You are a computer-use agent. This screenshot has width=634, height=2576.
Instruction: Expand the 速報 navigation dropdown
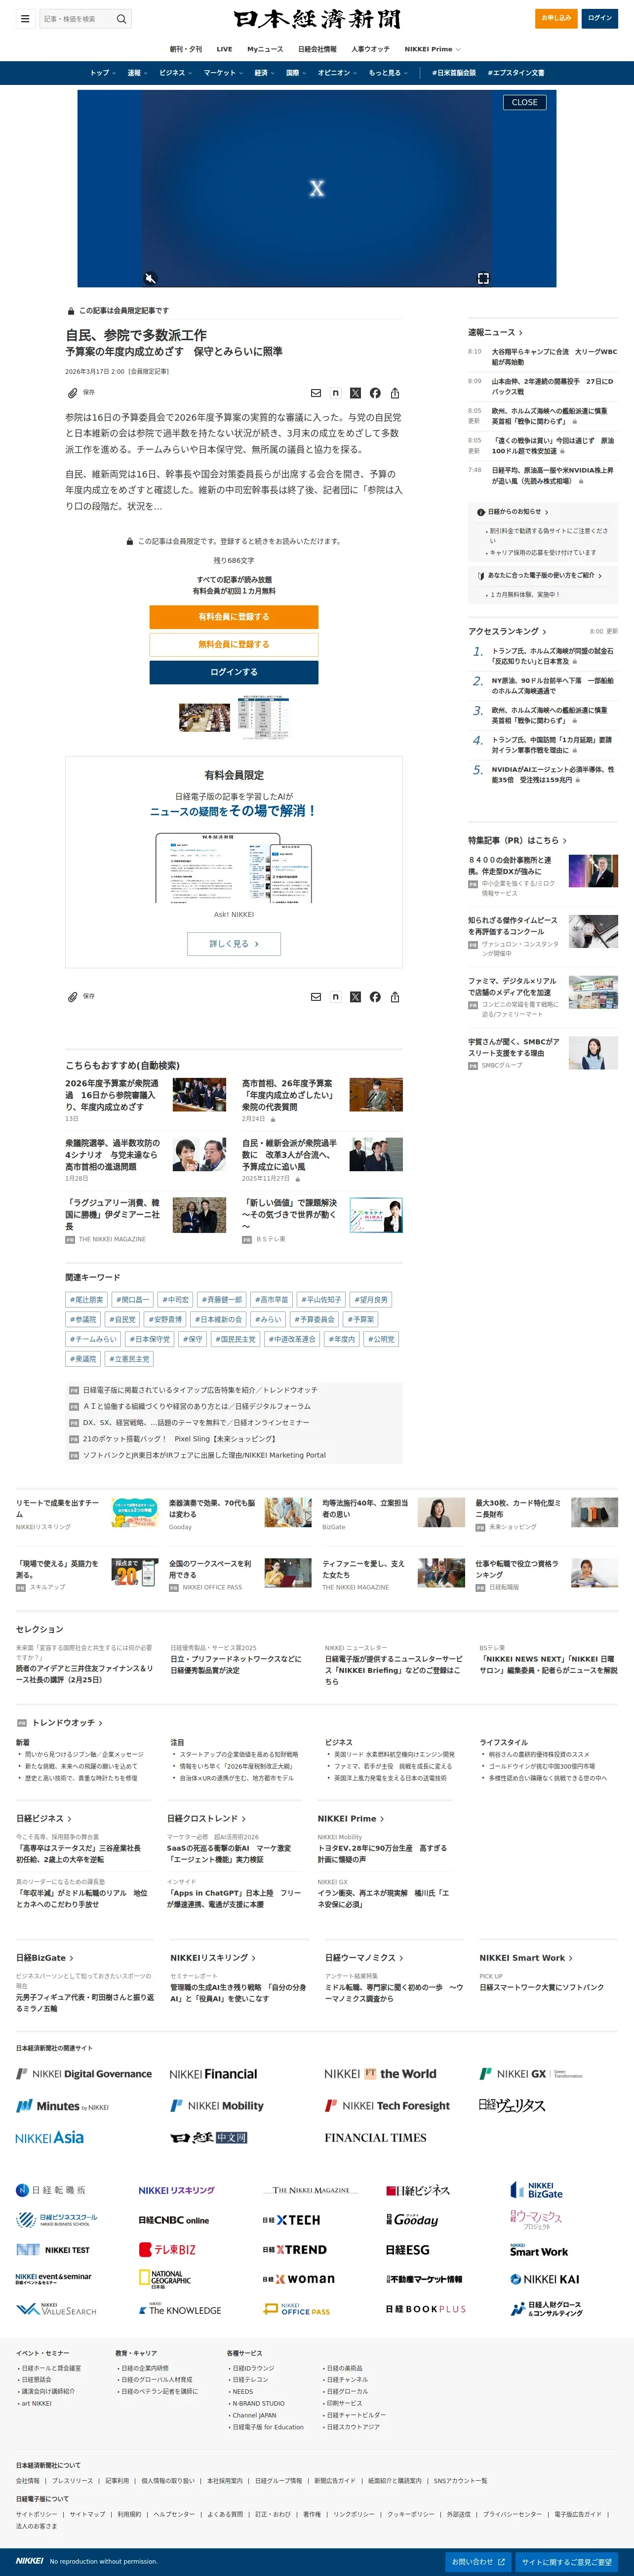point(138,73)
